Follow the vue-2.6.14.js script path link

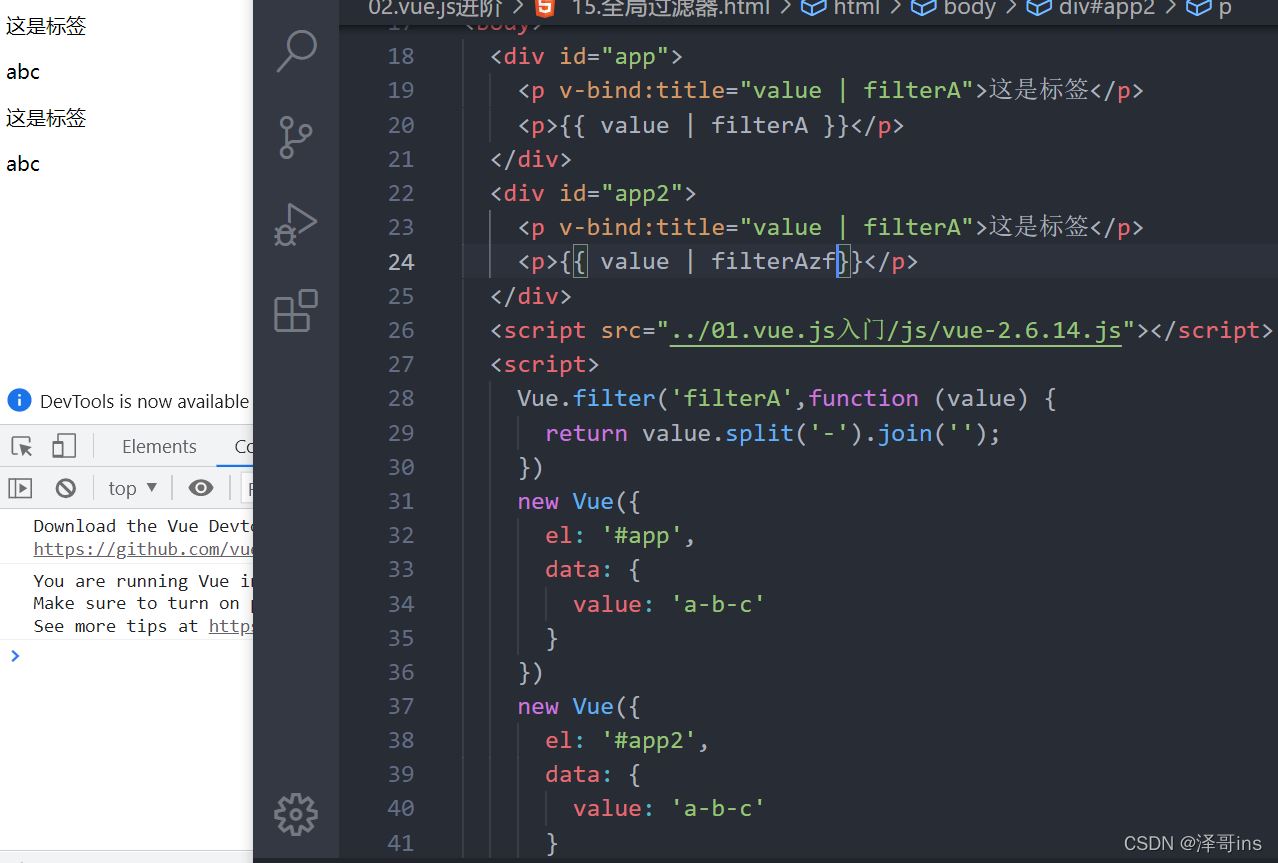pos(896,330)
